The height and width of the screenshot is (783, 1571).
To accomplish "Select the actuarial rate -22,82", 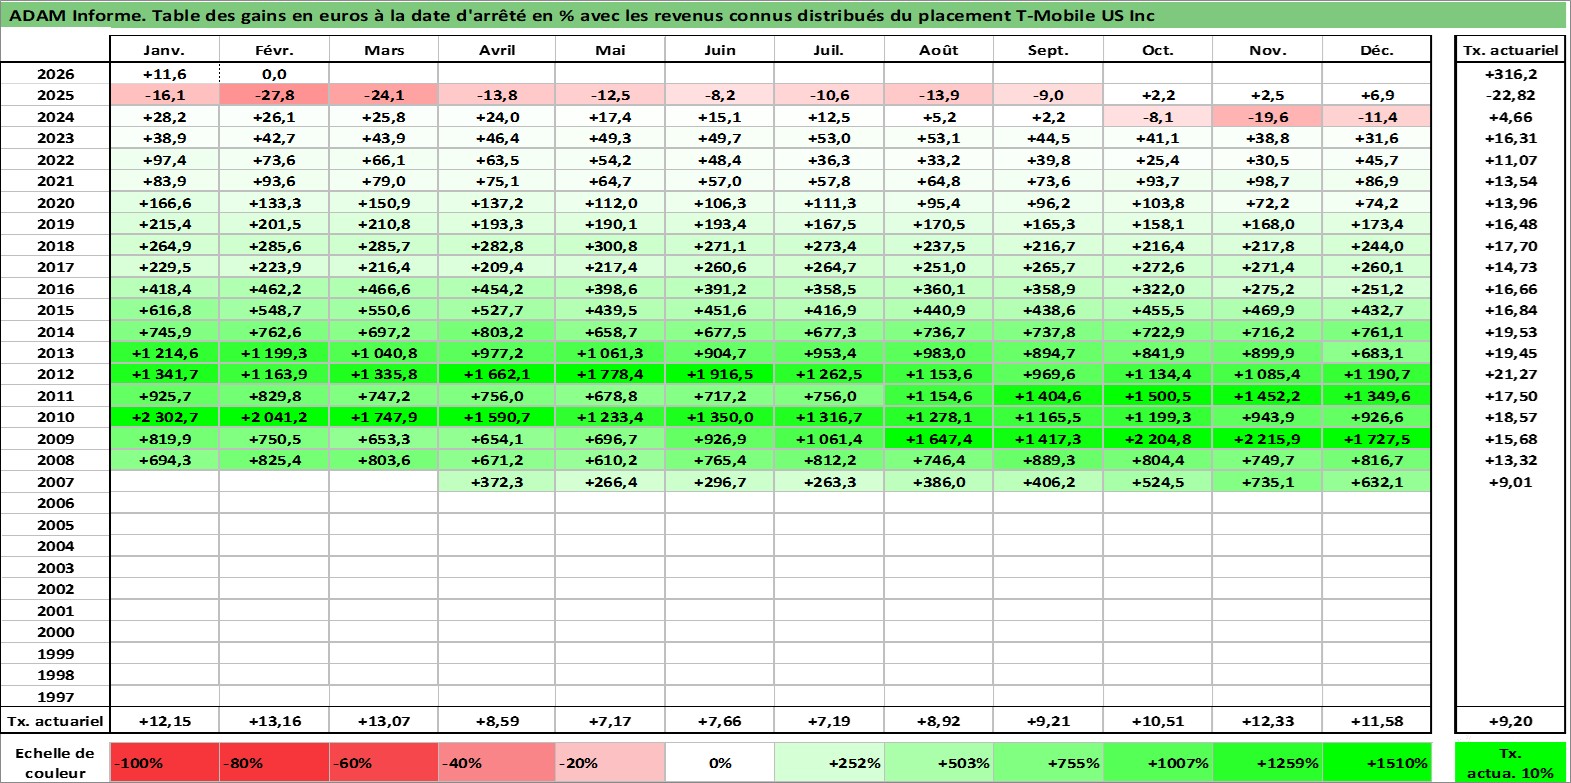I will [x=1510, y=95].
